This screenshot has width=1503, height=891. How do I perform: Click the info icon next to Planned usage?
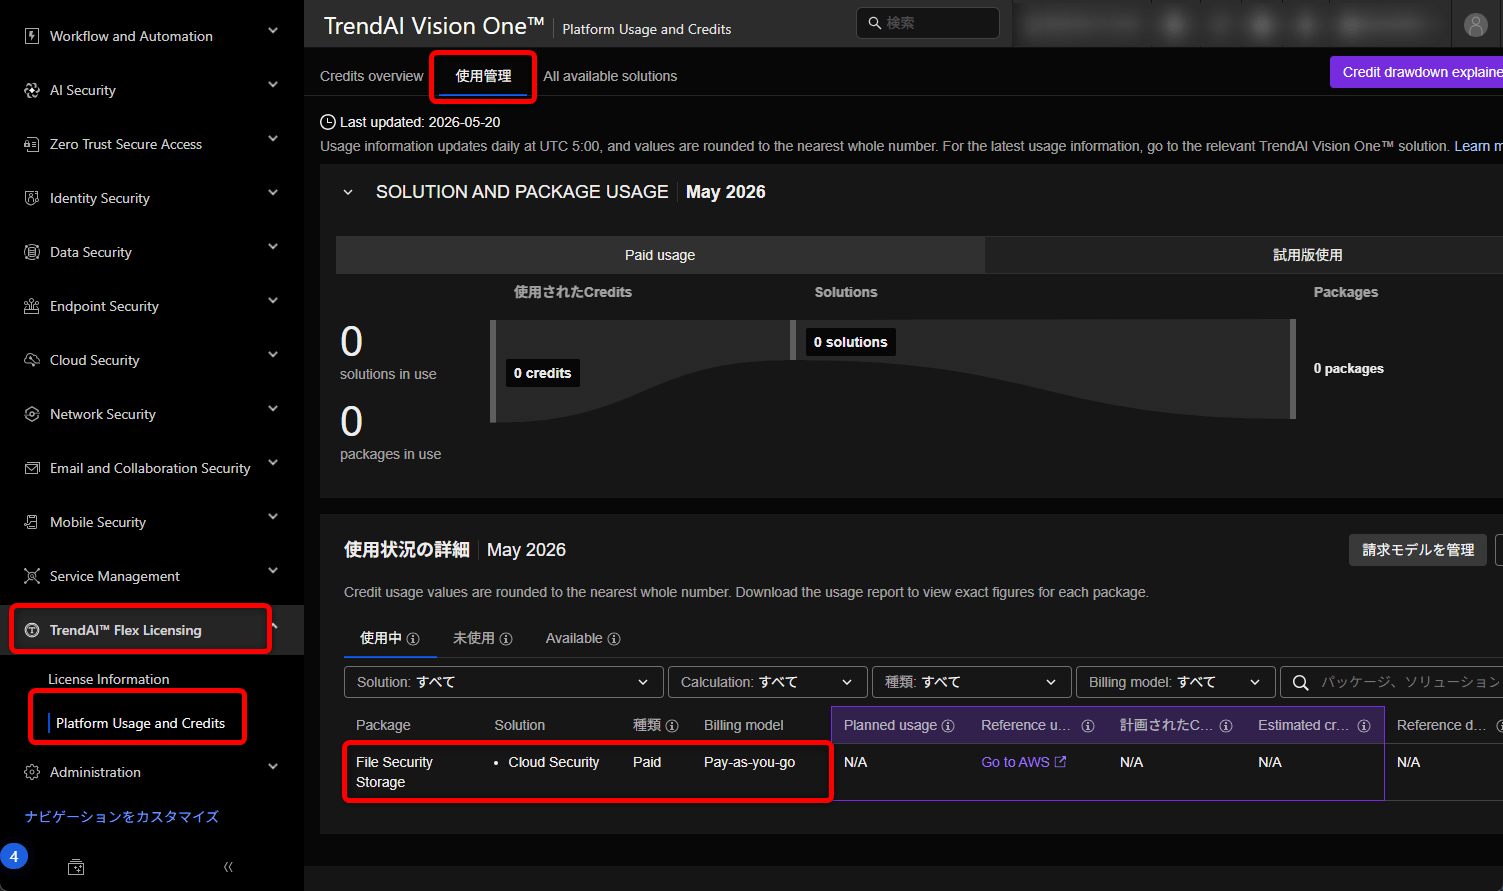[x=948, y=726]
